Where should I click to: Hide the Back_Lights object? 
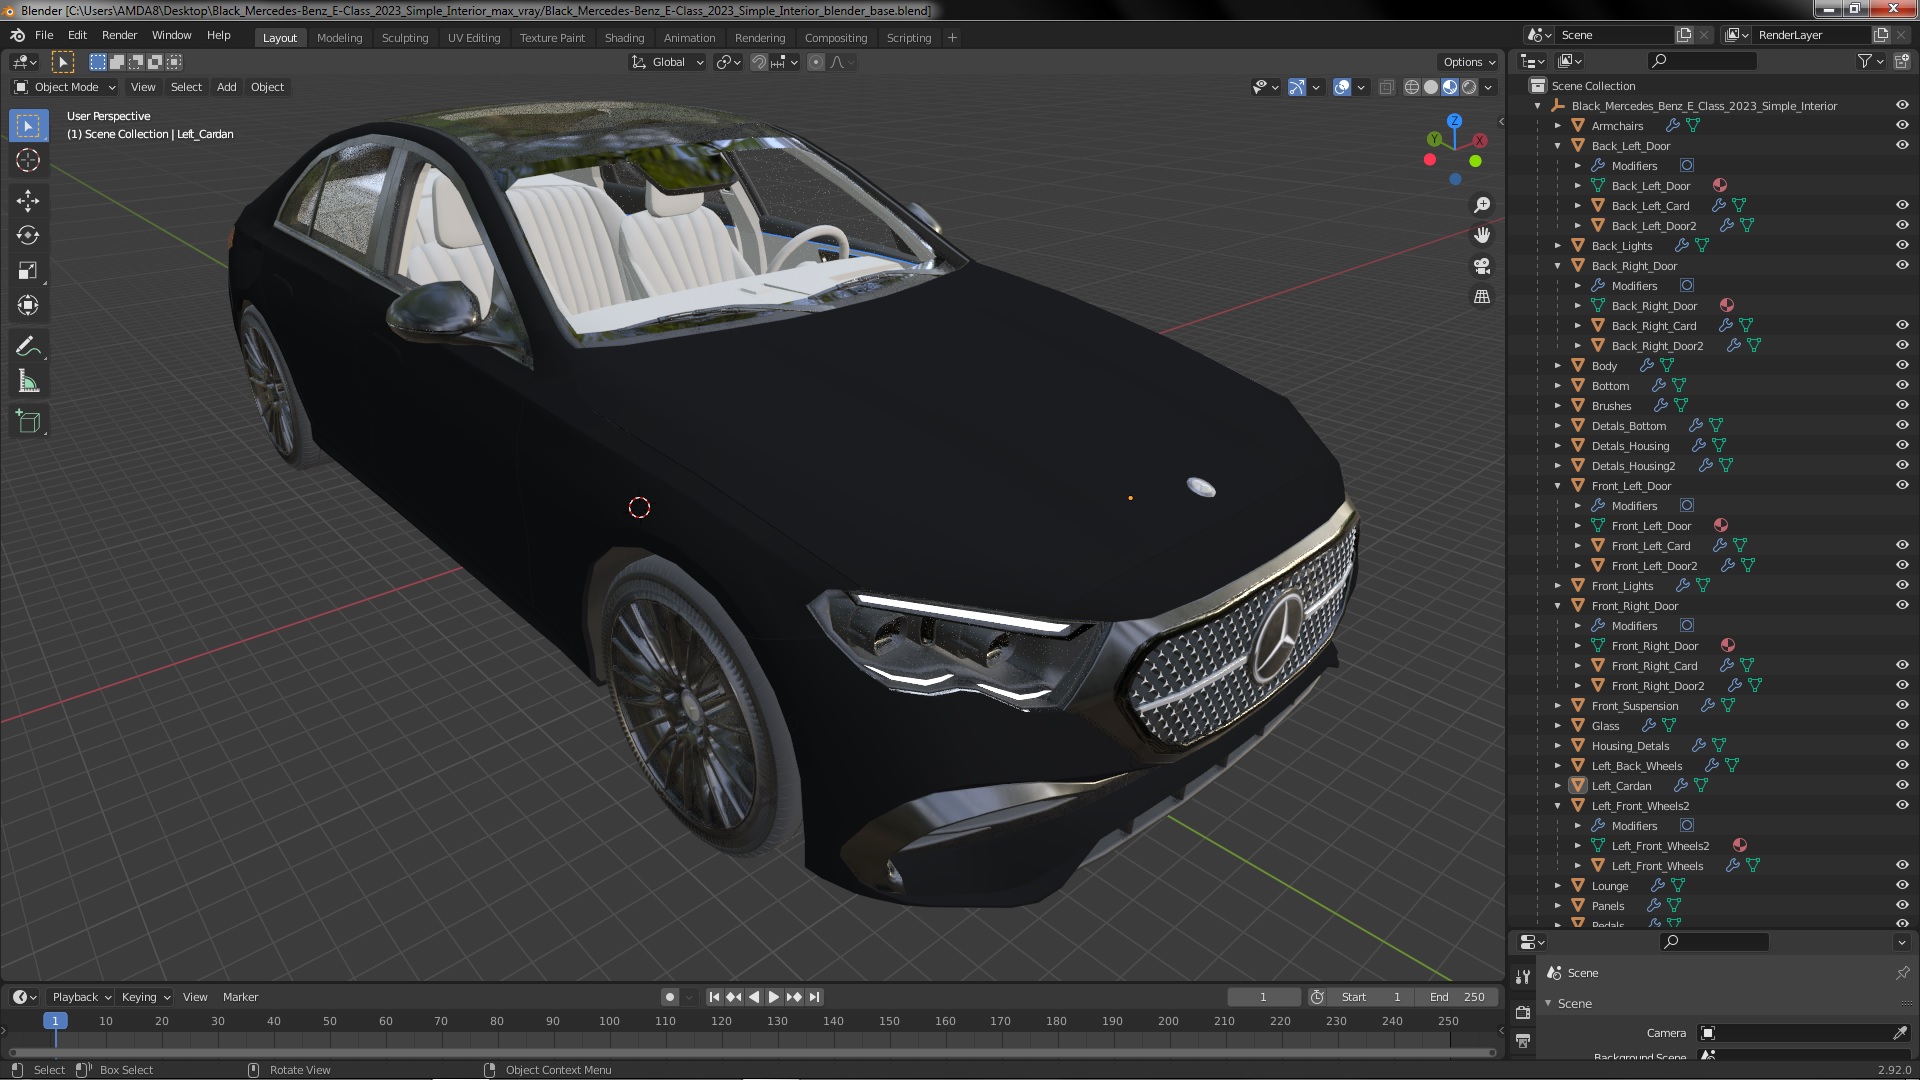[1902, 246]
